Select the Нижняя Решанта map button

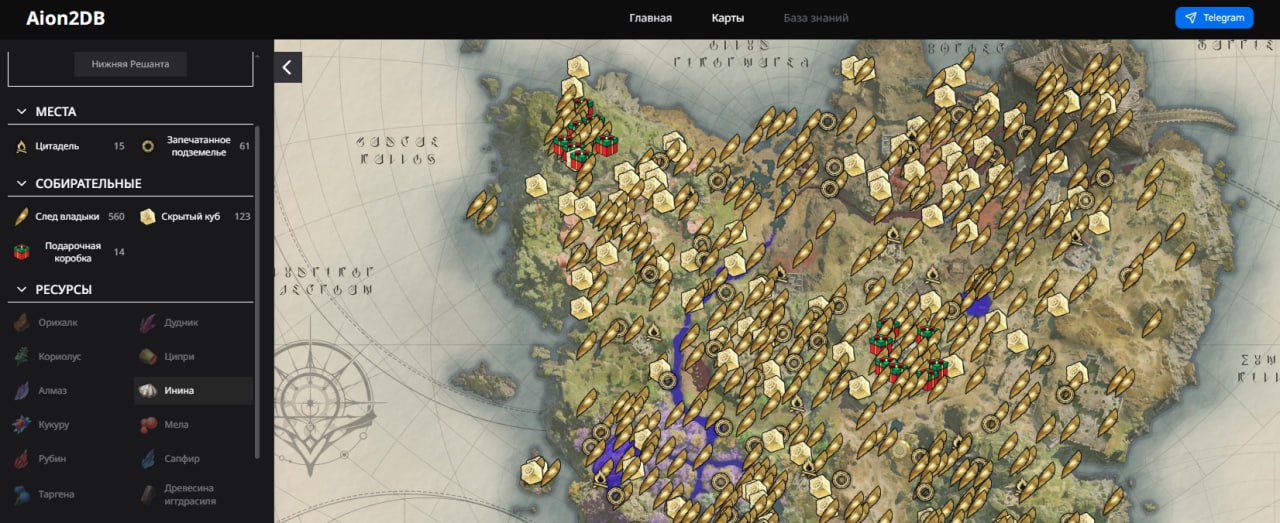click(x=131, y=63)
